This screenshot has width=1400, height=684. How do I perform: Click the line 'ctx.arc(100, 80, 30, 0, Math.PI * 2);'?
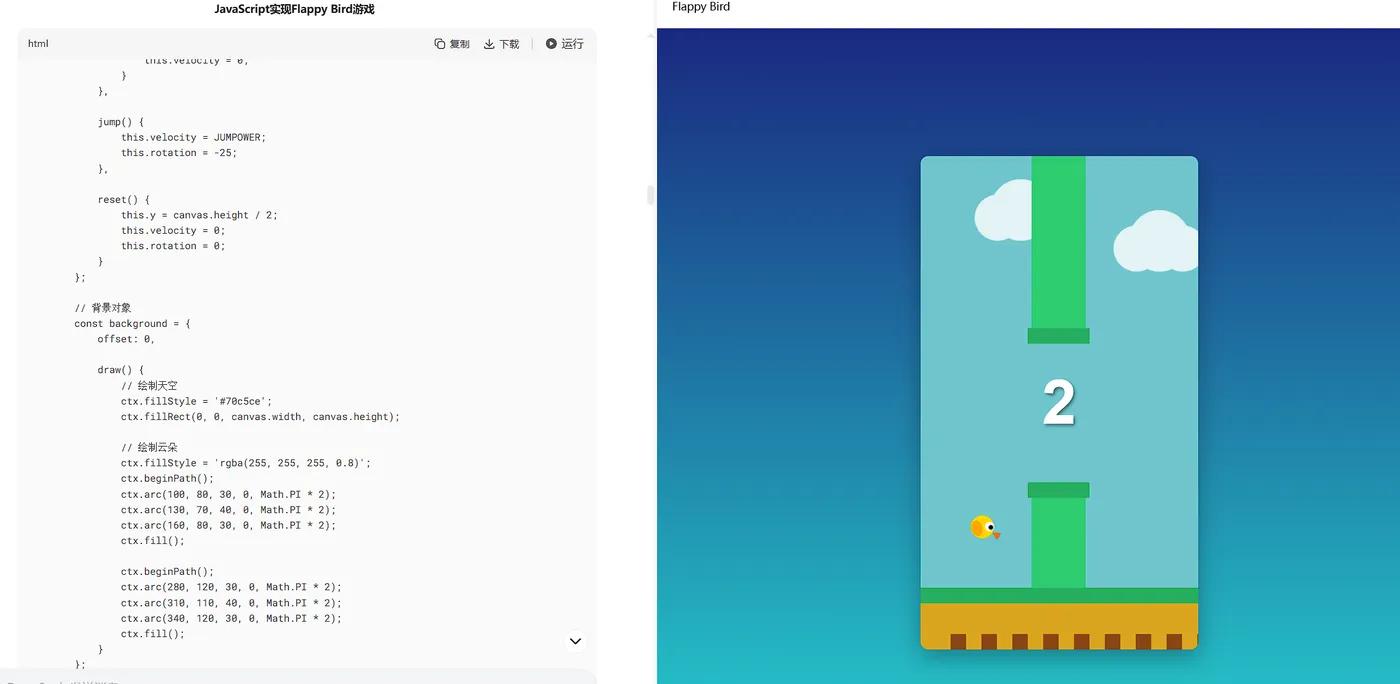coord(229,494)
